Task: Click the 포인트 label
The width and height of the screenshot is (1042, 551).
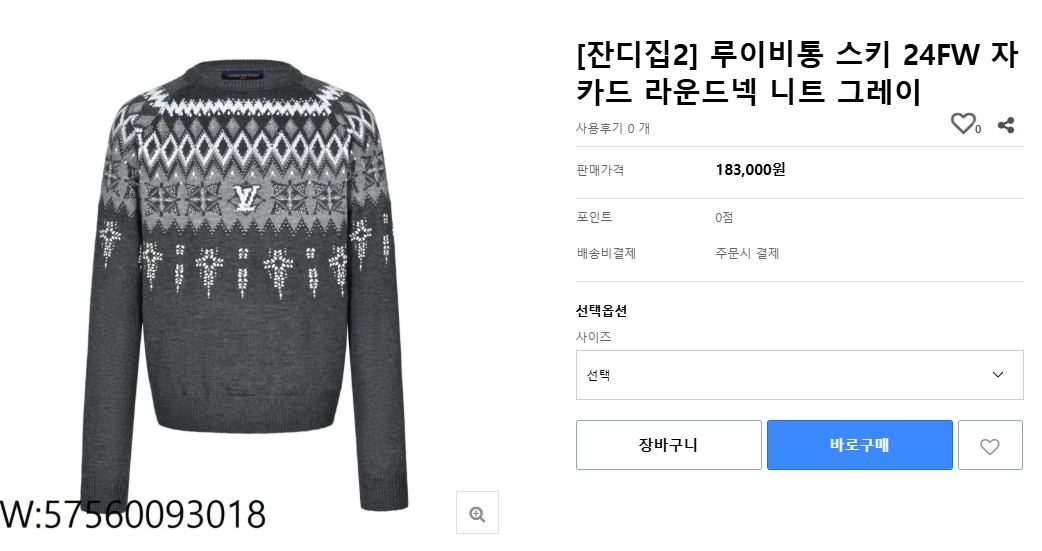Action: pos(594,217)
